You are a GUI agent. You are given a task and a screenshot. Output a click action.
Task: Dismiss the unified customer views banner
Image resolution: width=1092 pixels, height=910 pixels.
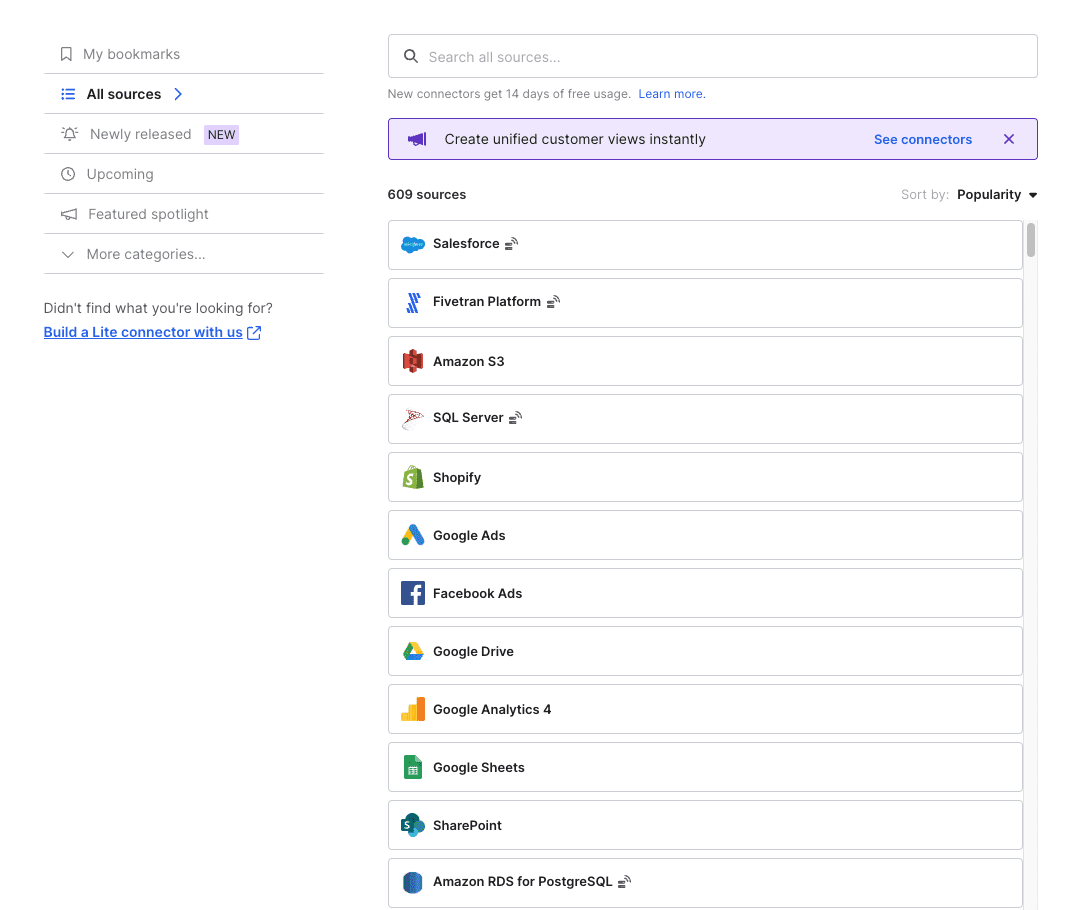(1009, 139)
